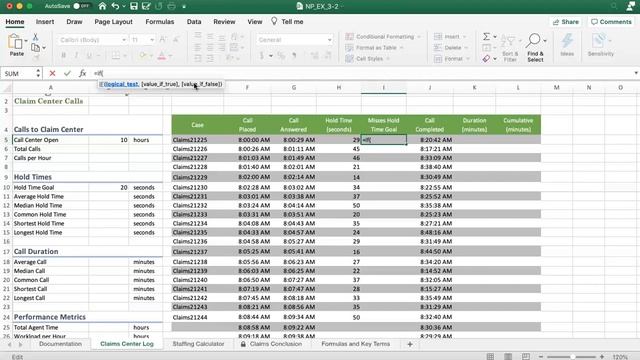
Task: Click the Bold B icon
Action: pyautogui.click(x=63, y=55)
